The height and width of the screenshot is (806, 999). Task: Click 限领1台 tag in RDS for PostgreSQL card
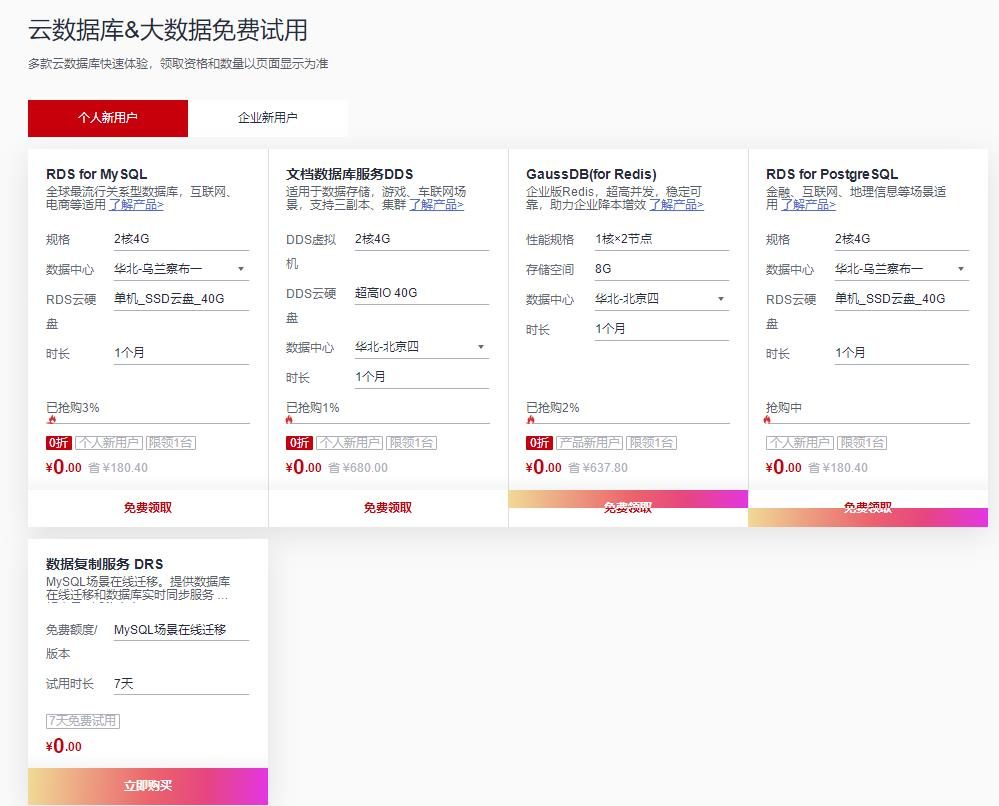click(x=861, y=443)
